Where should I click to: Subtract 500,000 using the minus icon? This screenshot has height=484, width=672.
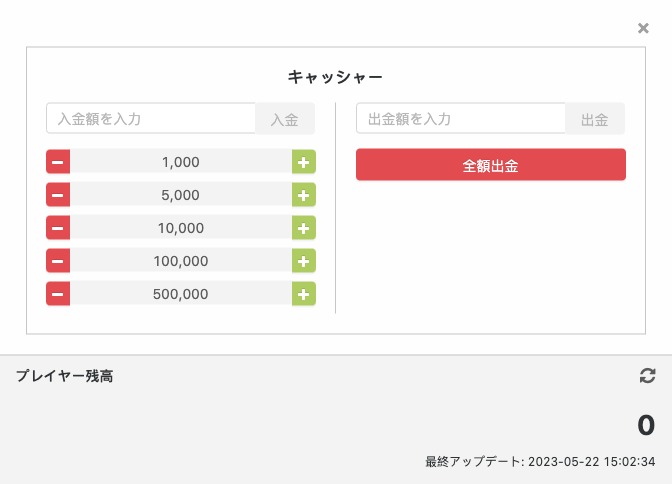pyautogui.click(x=58, y=294)
